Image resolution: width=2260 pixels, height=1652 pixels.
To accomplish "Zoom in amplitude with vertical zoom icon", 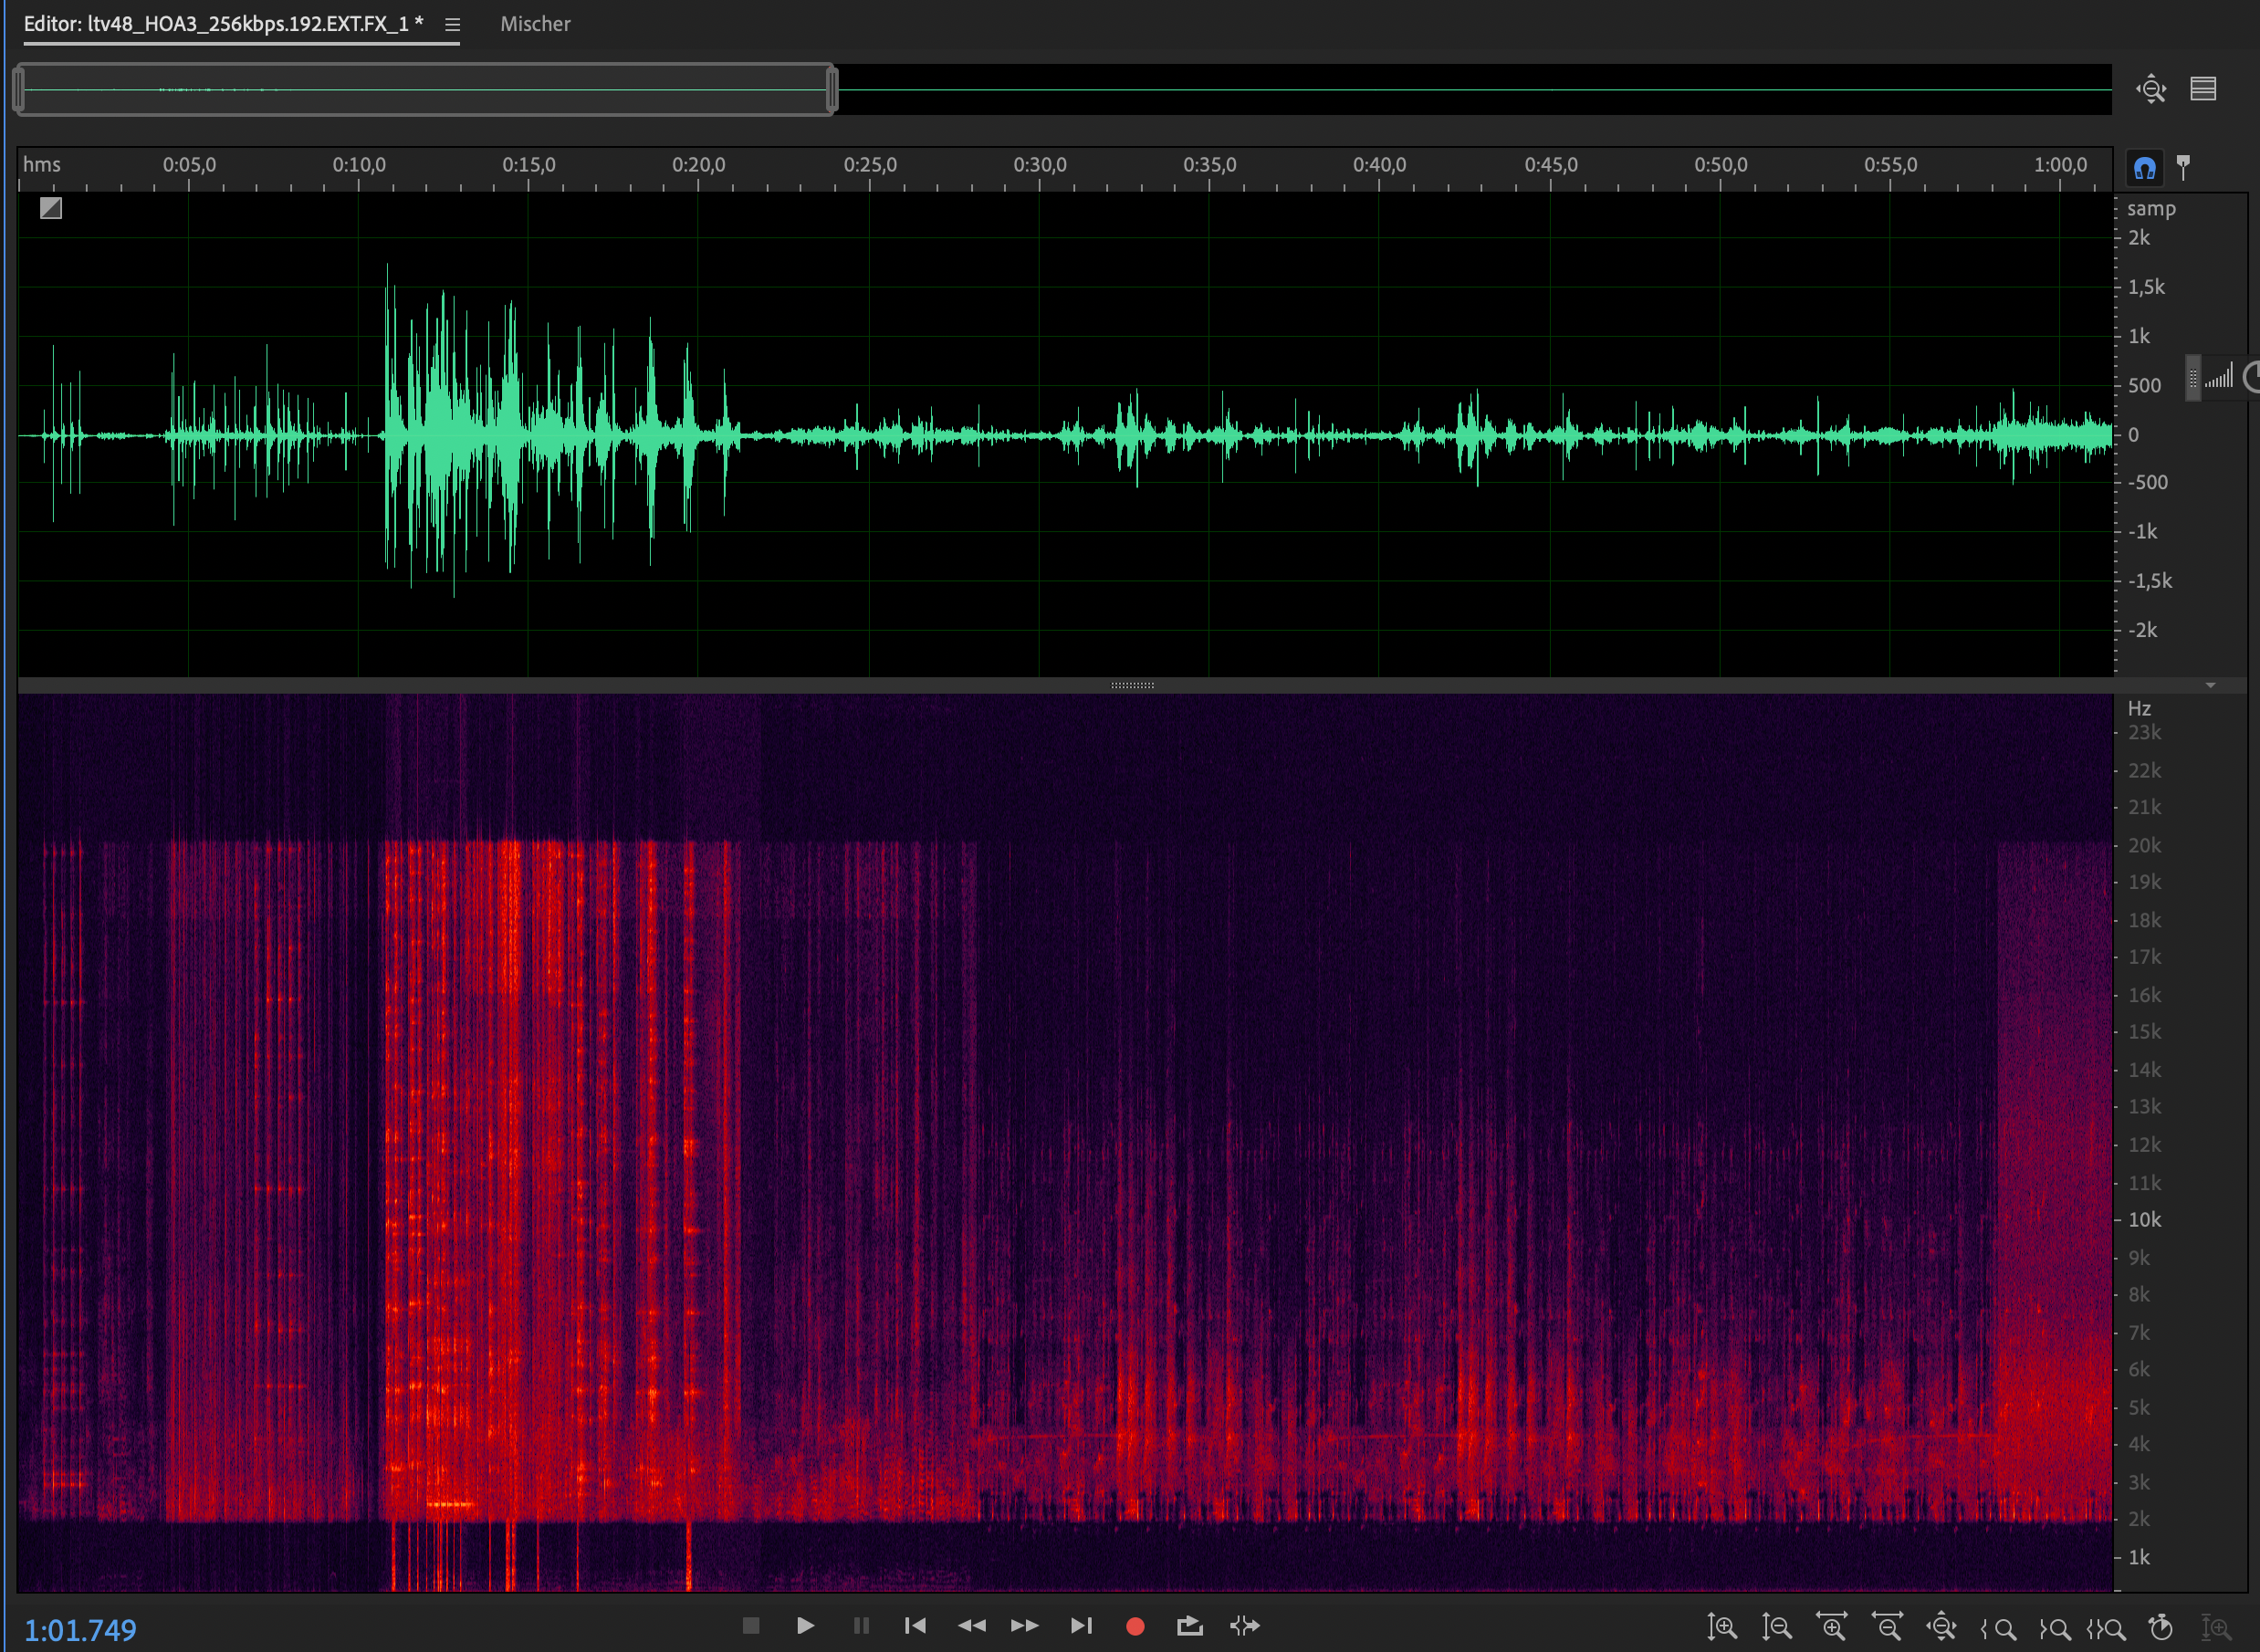I will [1721, 1627].
